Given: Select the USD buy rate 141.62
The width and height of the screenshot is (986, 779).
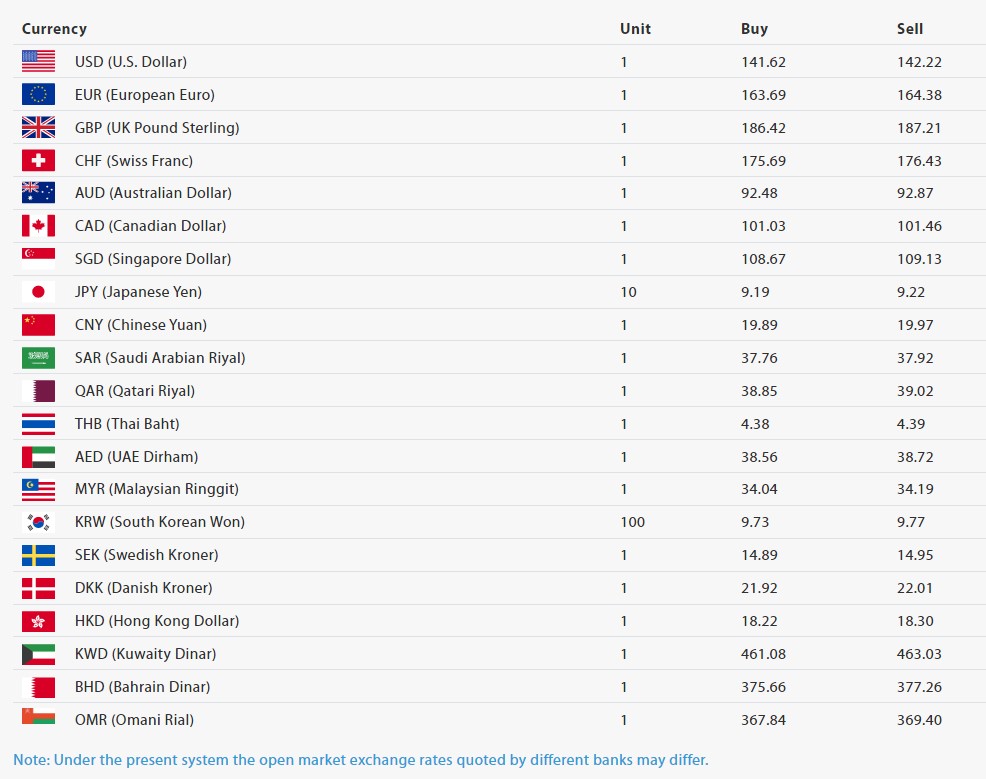Looking at the screenshot, I should (x=763, y=62).
